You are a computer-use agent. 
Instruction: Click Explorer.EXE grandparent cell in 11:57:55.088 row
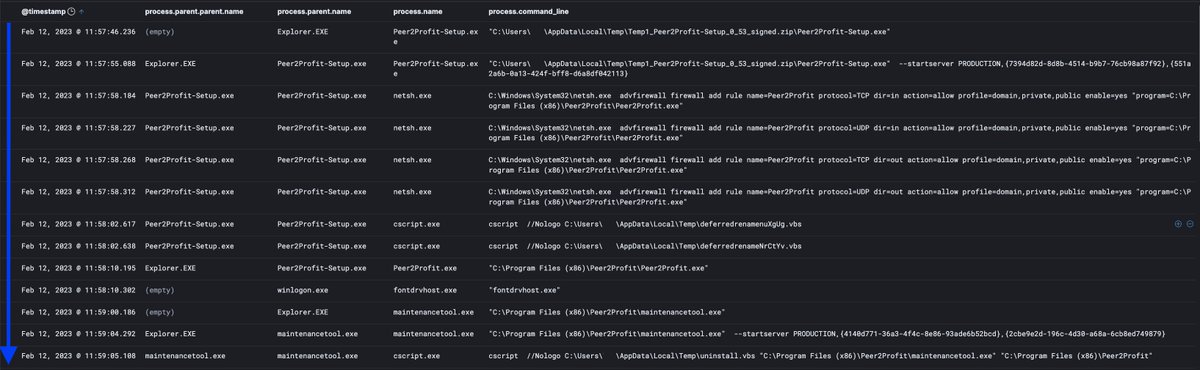click(x=170, y=63)
